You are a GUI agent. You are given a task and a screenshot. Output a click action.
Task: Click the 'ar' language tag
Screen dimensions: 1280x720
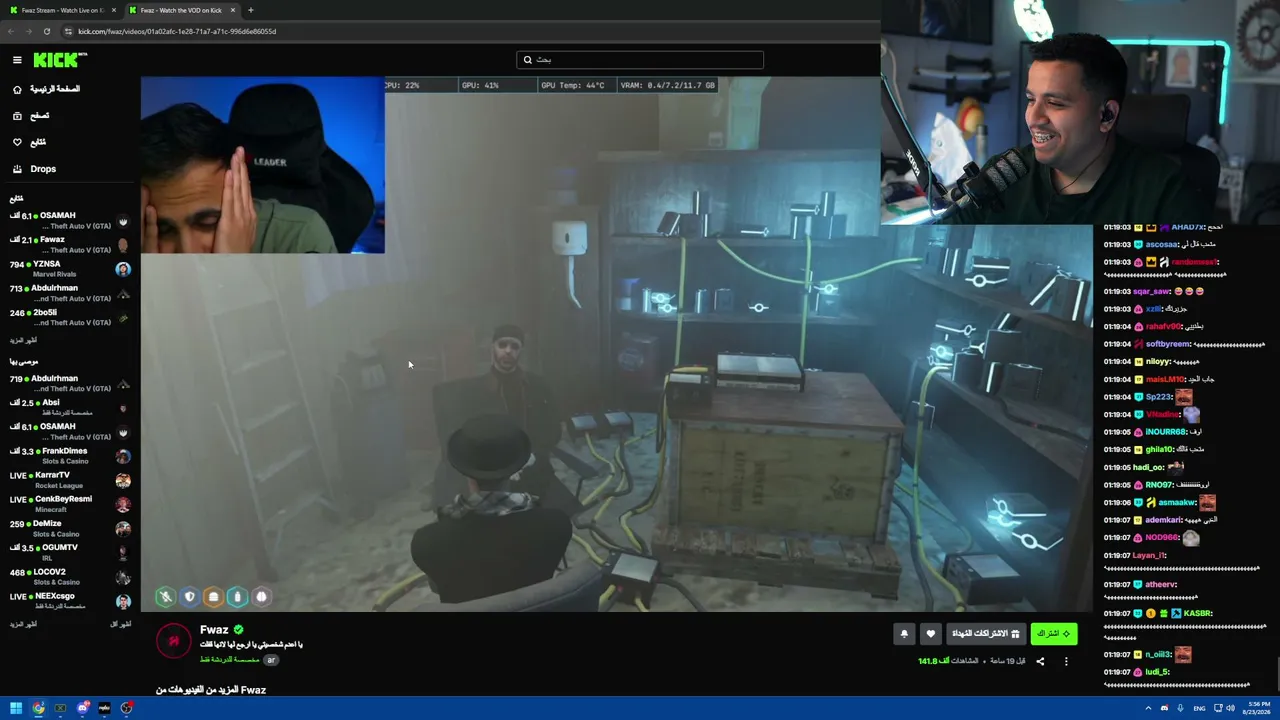tap(271, 660)
